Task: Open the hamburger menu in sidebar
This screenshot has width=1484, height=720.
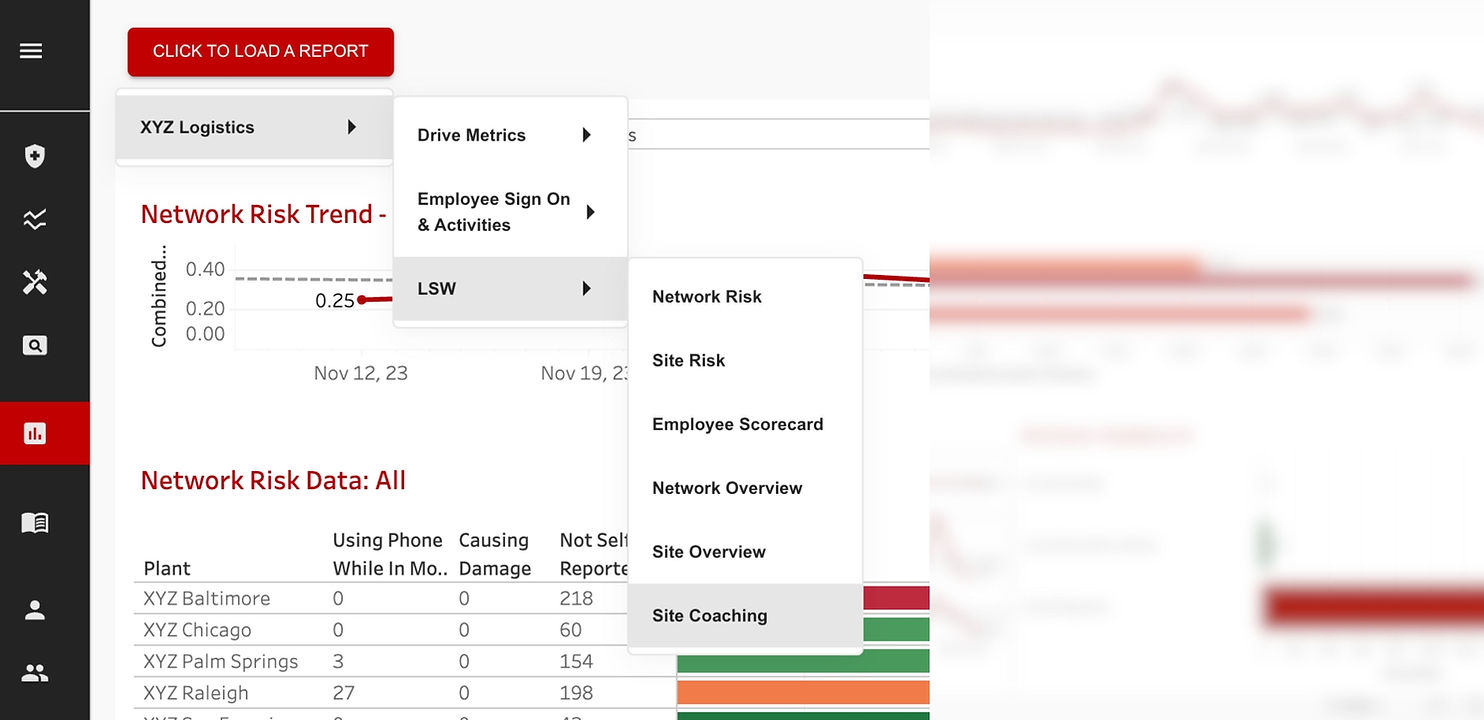Action: (31, 50)
